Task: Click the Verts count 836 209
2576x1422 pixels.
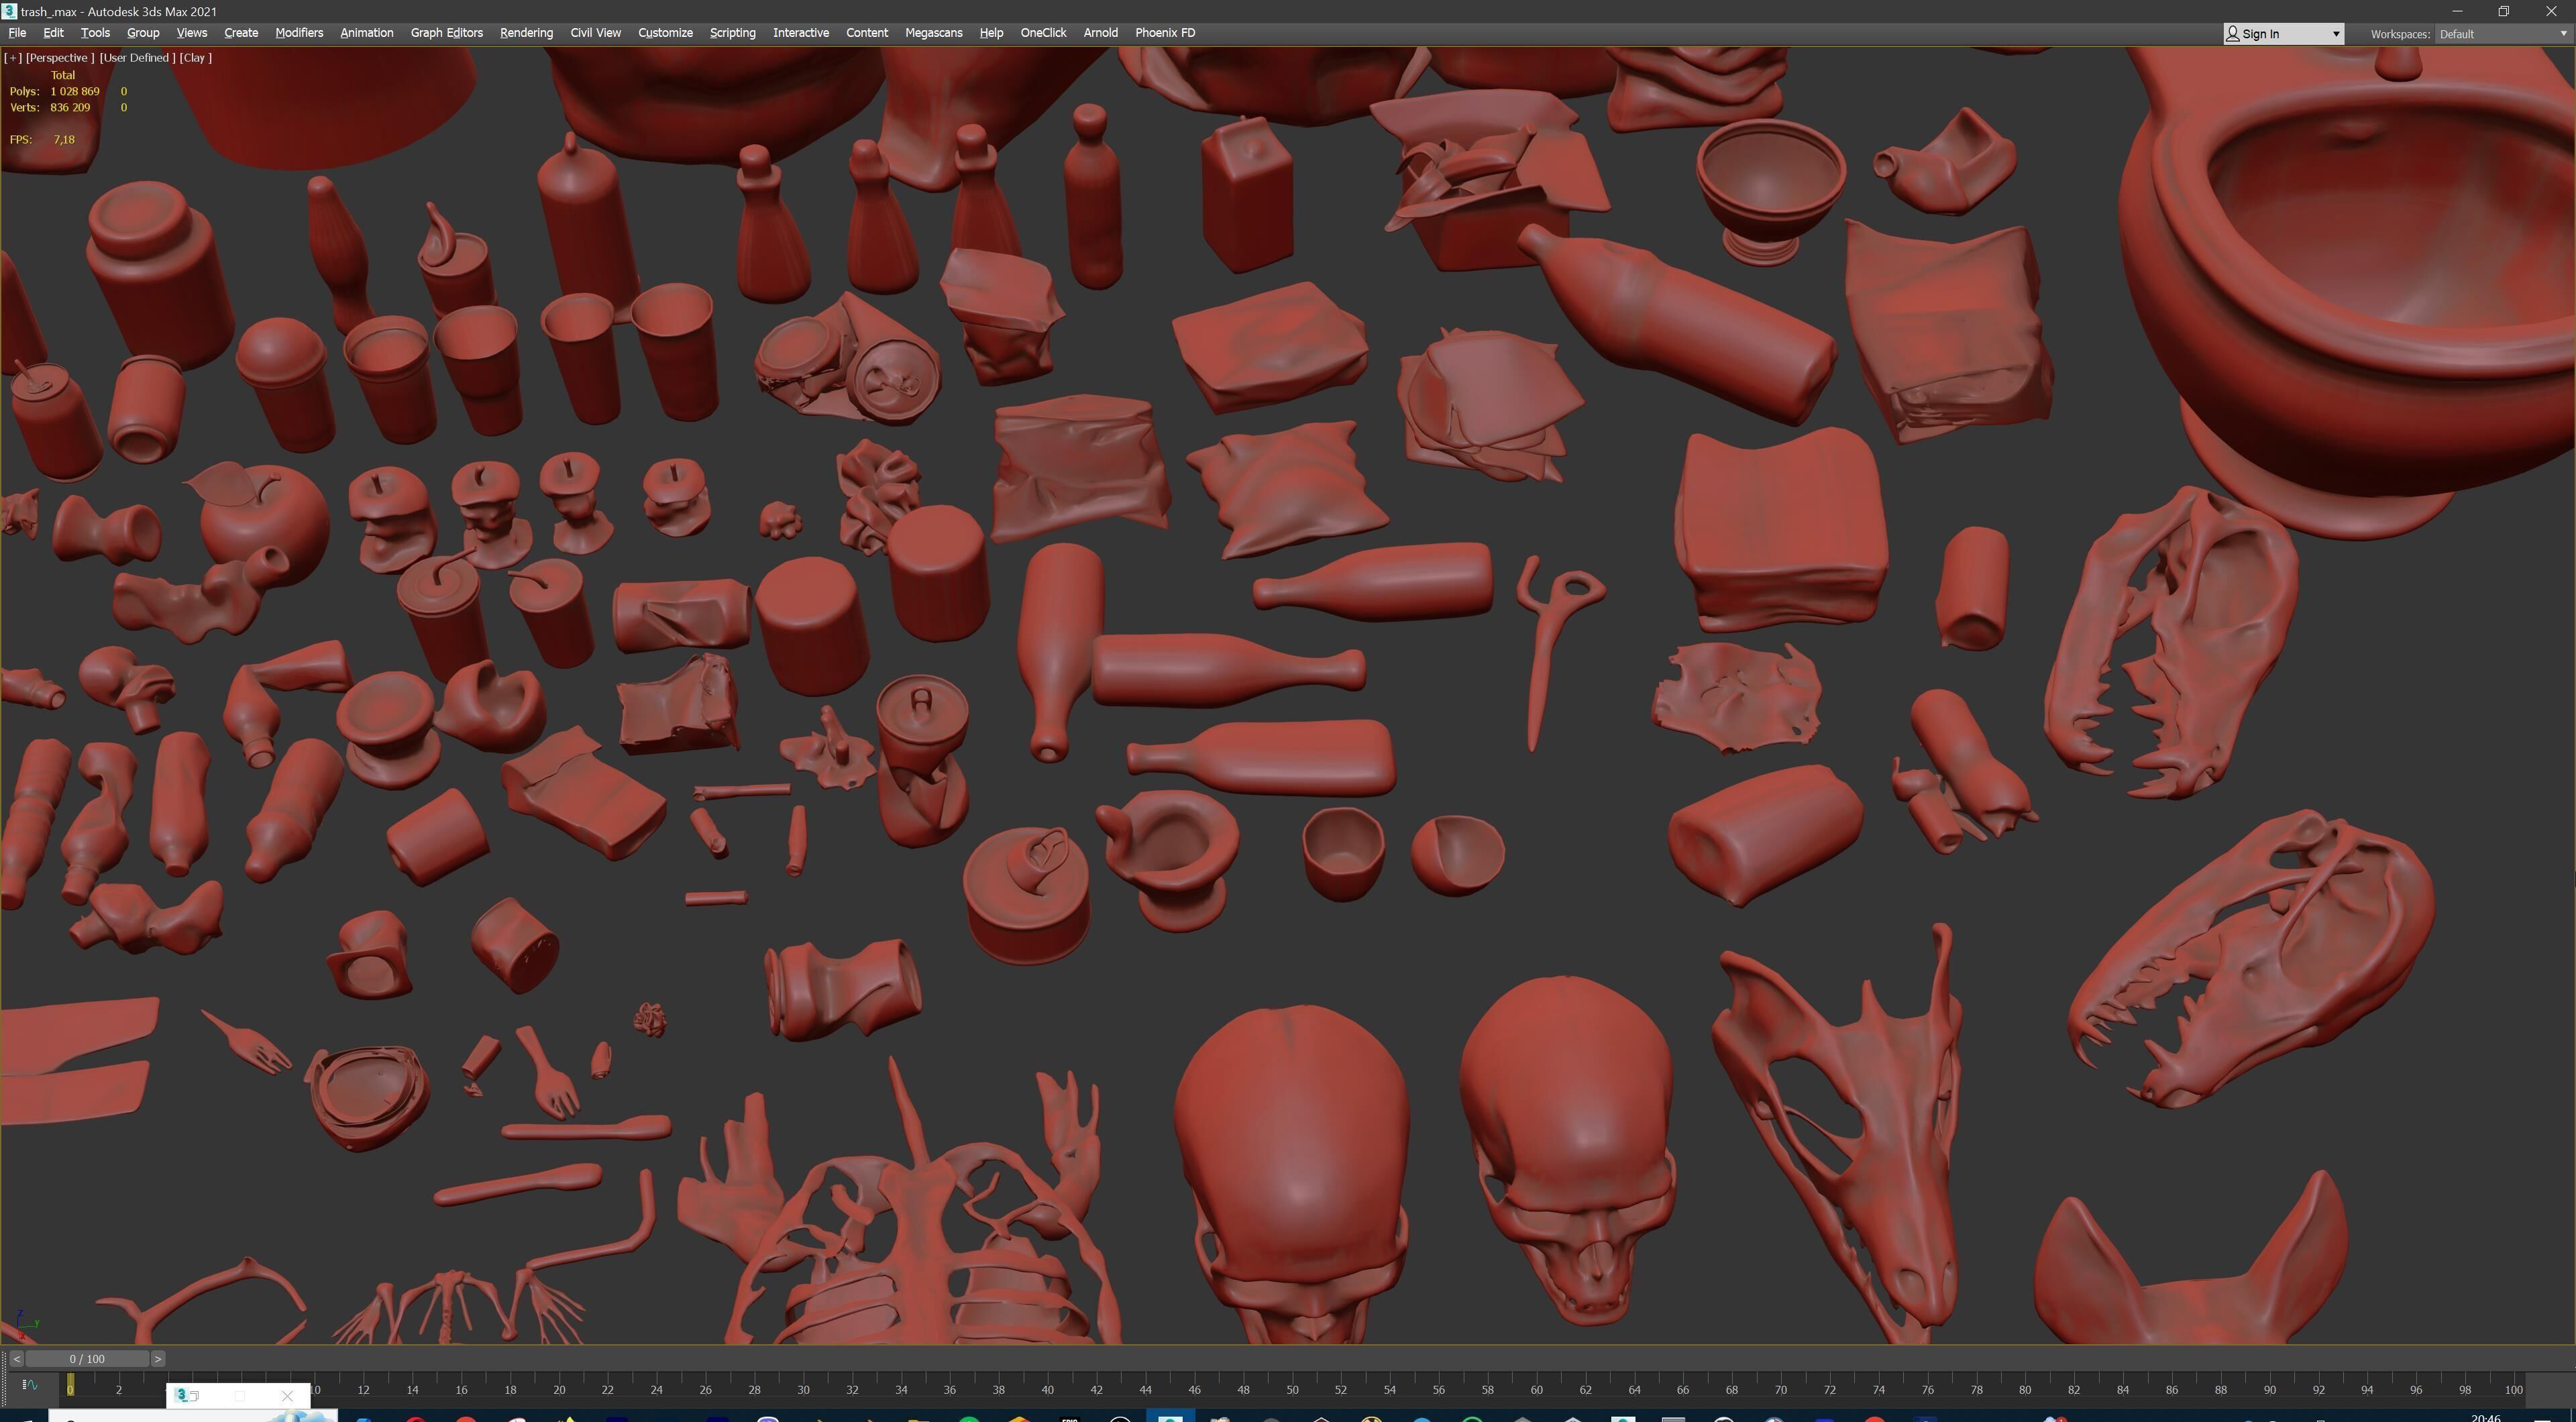Action: pyautogui.click(x=70, y=107)
